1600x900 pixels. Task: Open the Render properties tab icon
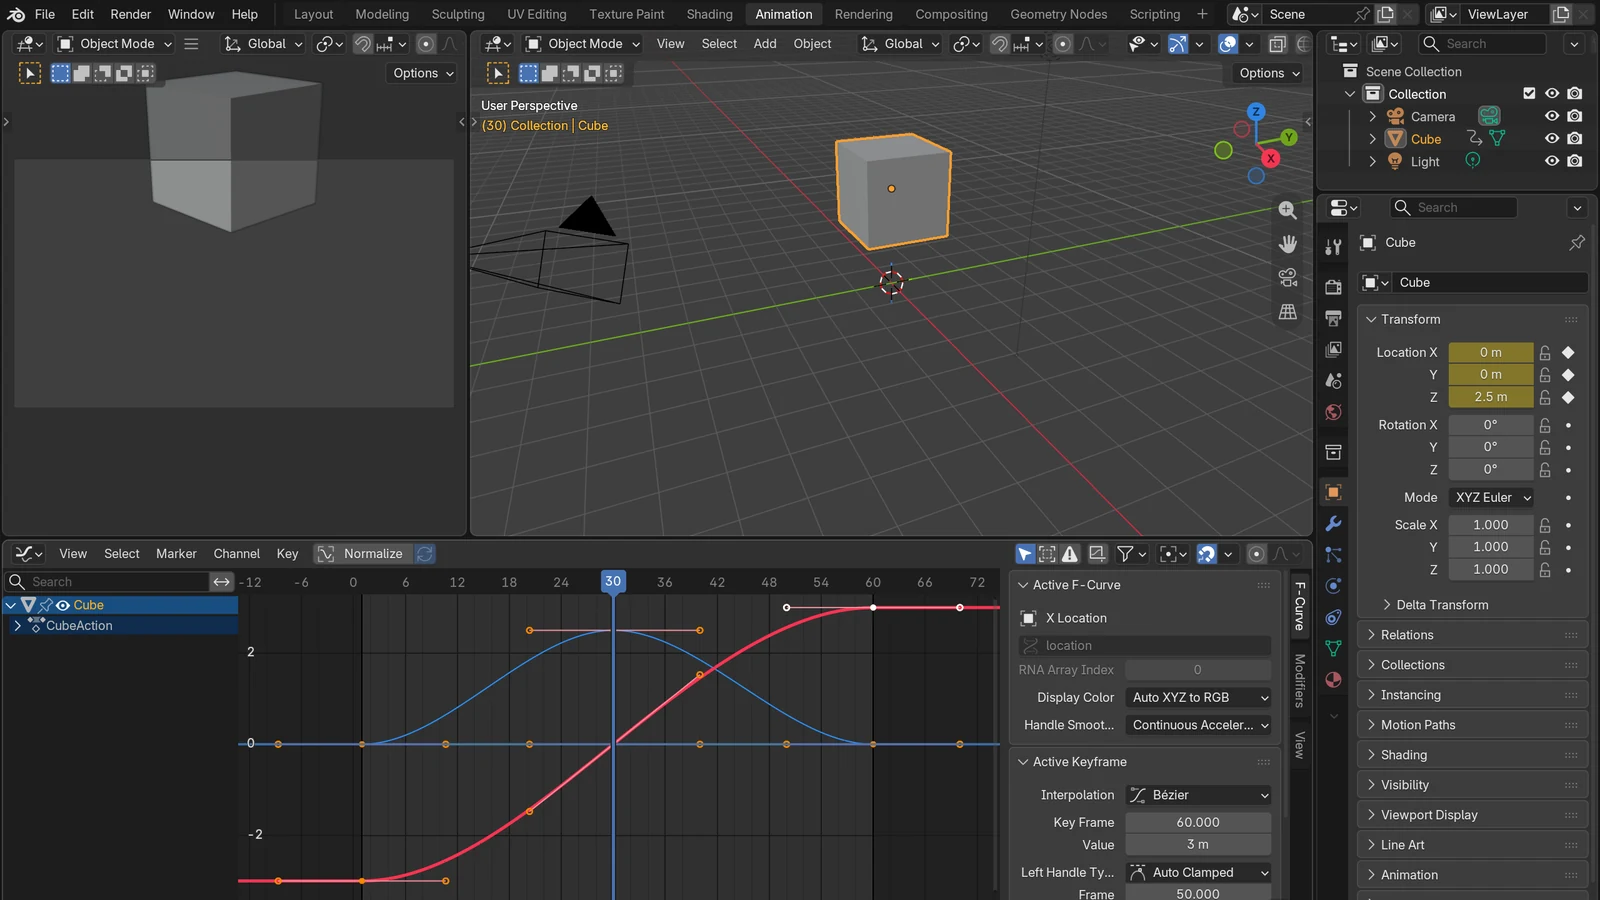click(x=1333, y=287)
